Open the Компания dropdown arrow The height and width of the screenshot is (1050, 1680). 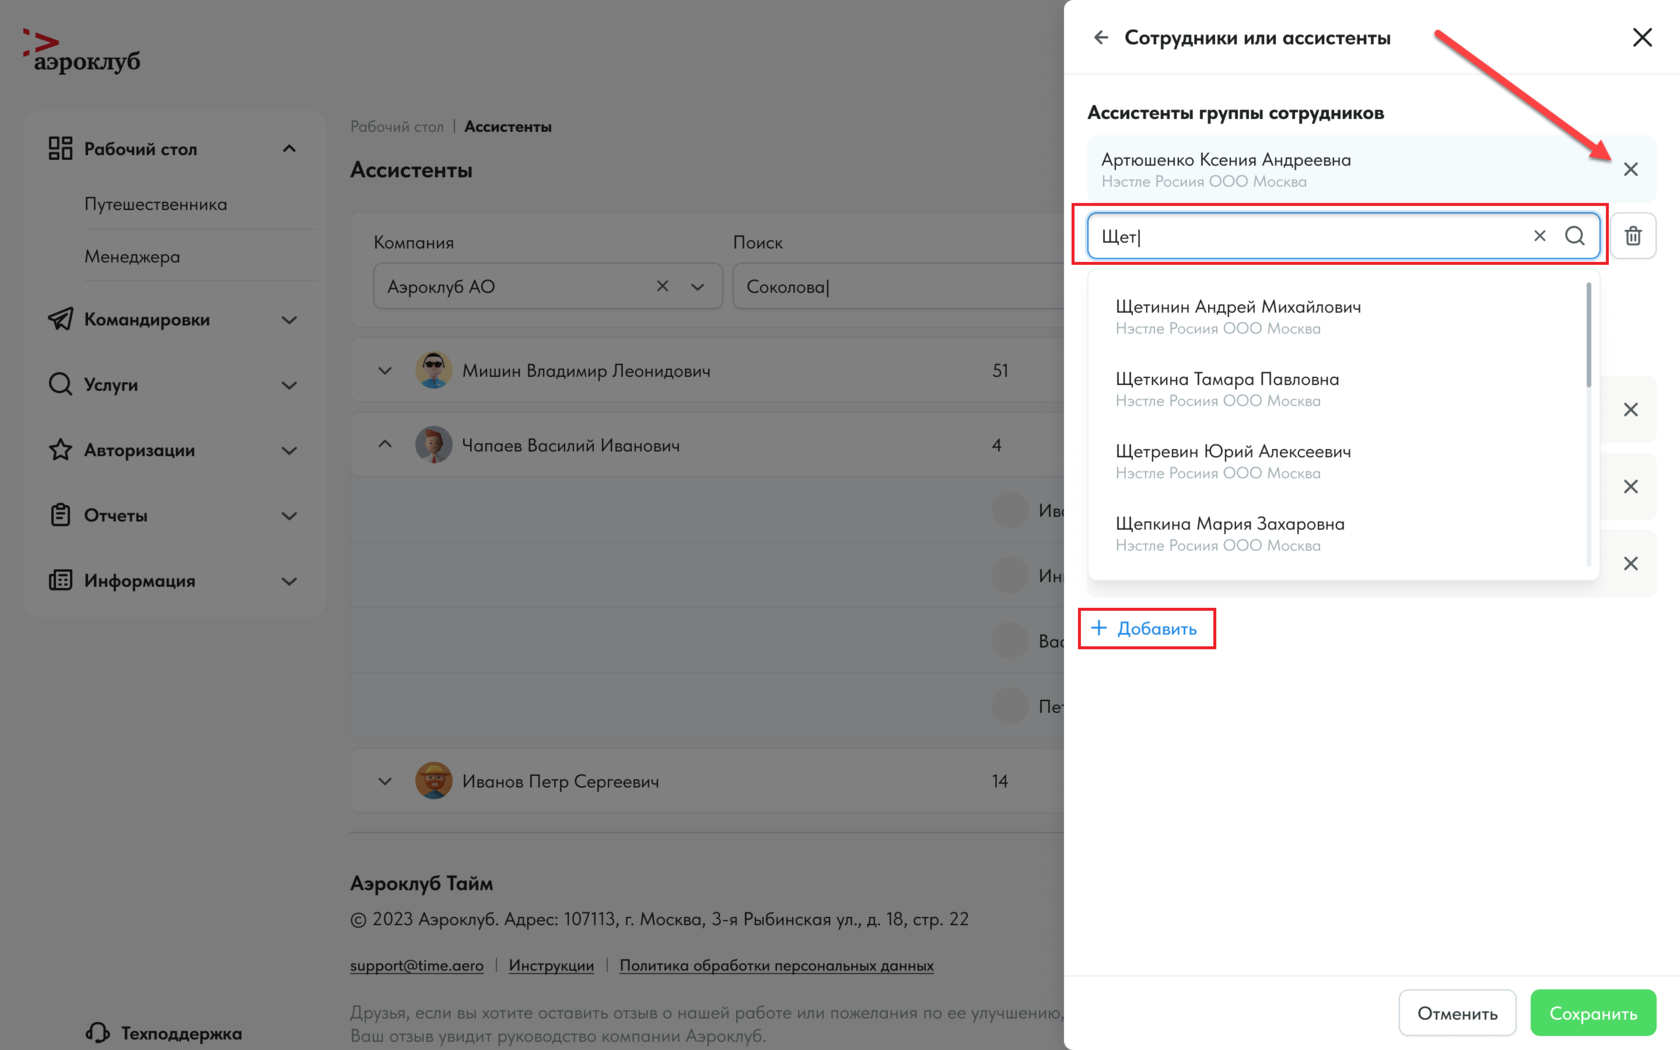tap(698, 287)
